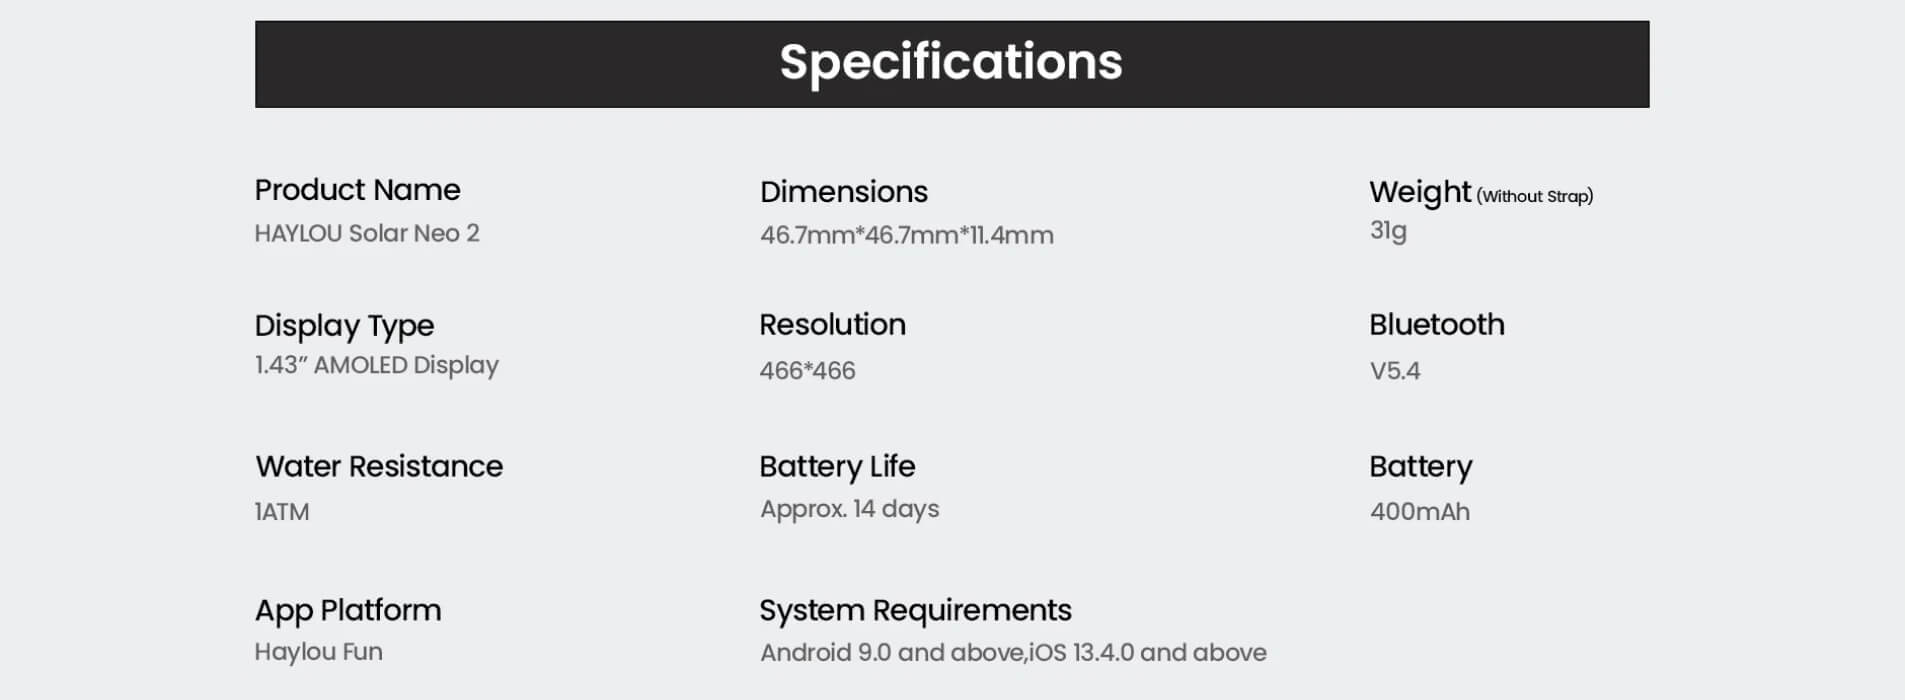Select the Resolution heading

tap(832, 325)
